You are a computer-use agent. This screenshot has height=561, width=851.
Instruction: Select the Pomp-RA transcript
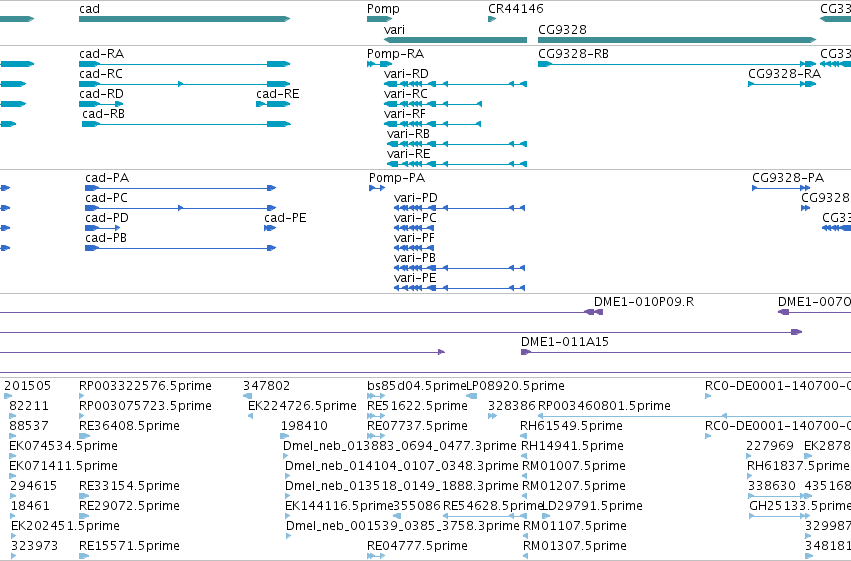379,64
